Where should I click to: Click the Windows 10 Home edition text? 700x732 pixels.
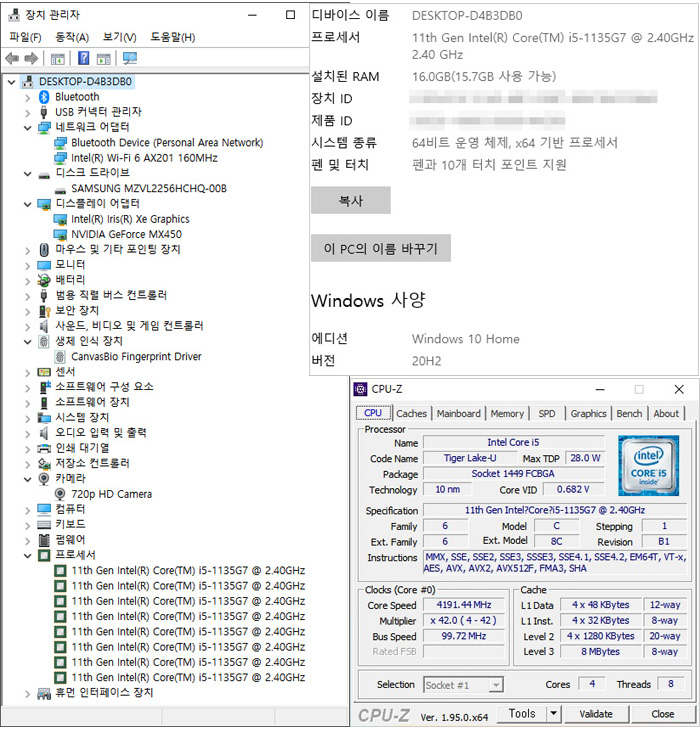coord(466,339)
